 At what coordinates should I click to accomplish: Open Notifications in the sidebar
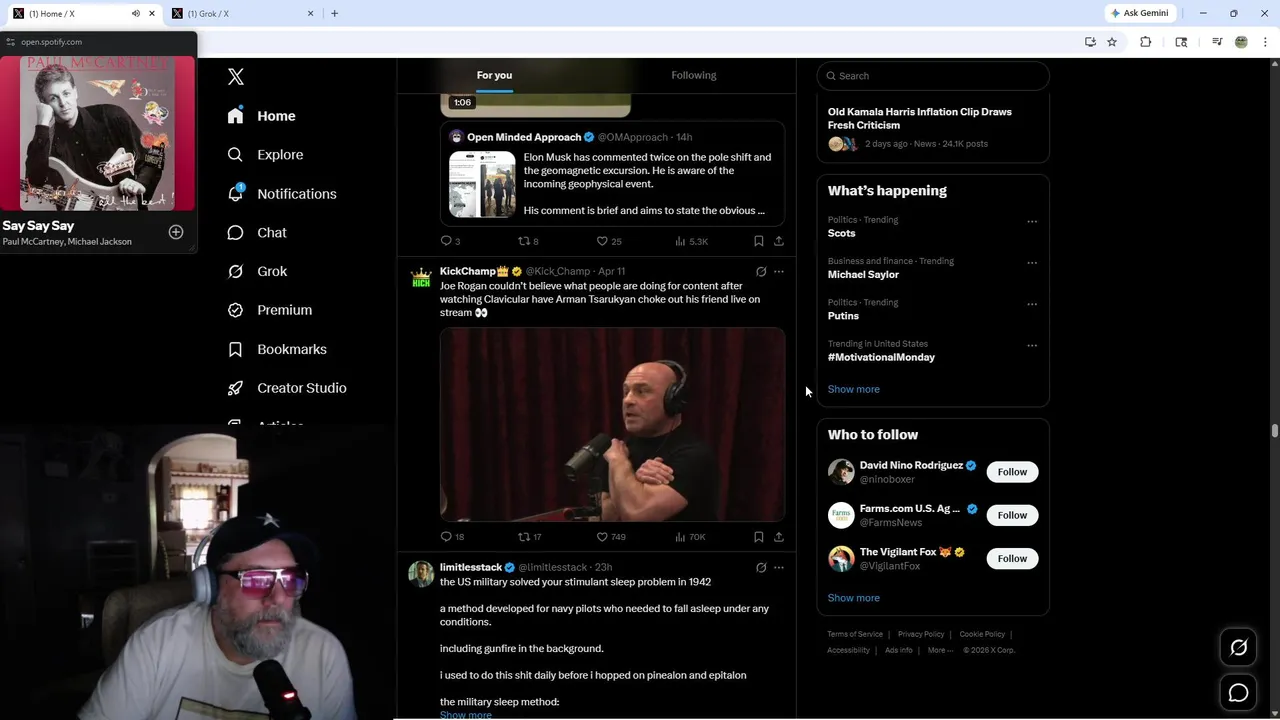(x=282, y=194)
